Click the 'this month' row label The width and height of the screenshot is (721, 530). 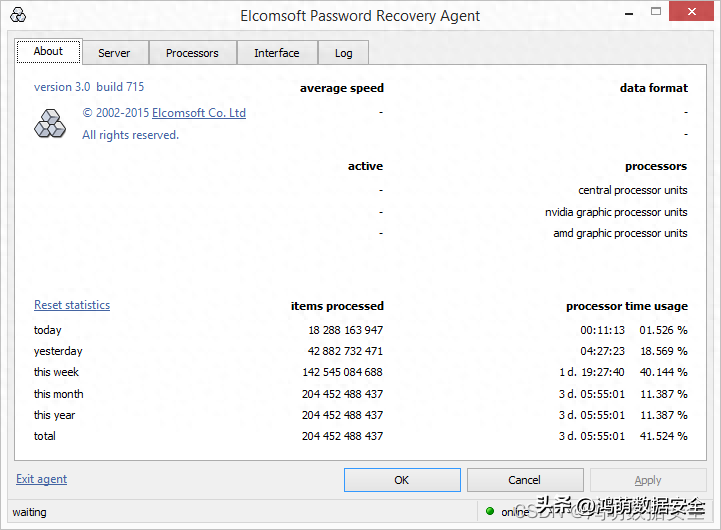pyautogui.click(x=58, y=394)
